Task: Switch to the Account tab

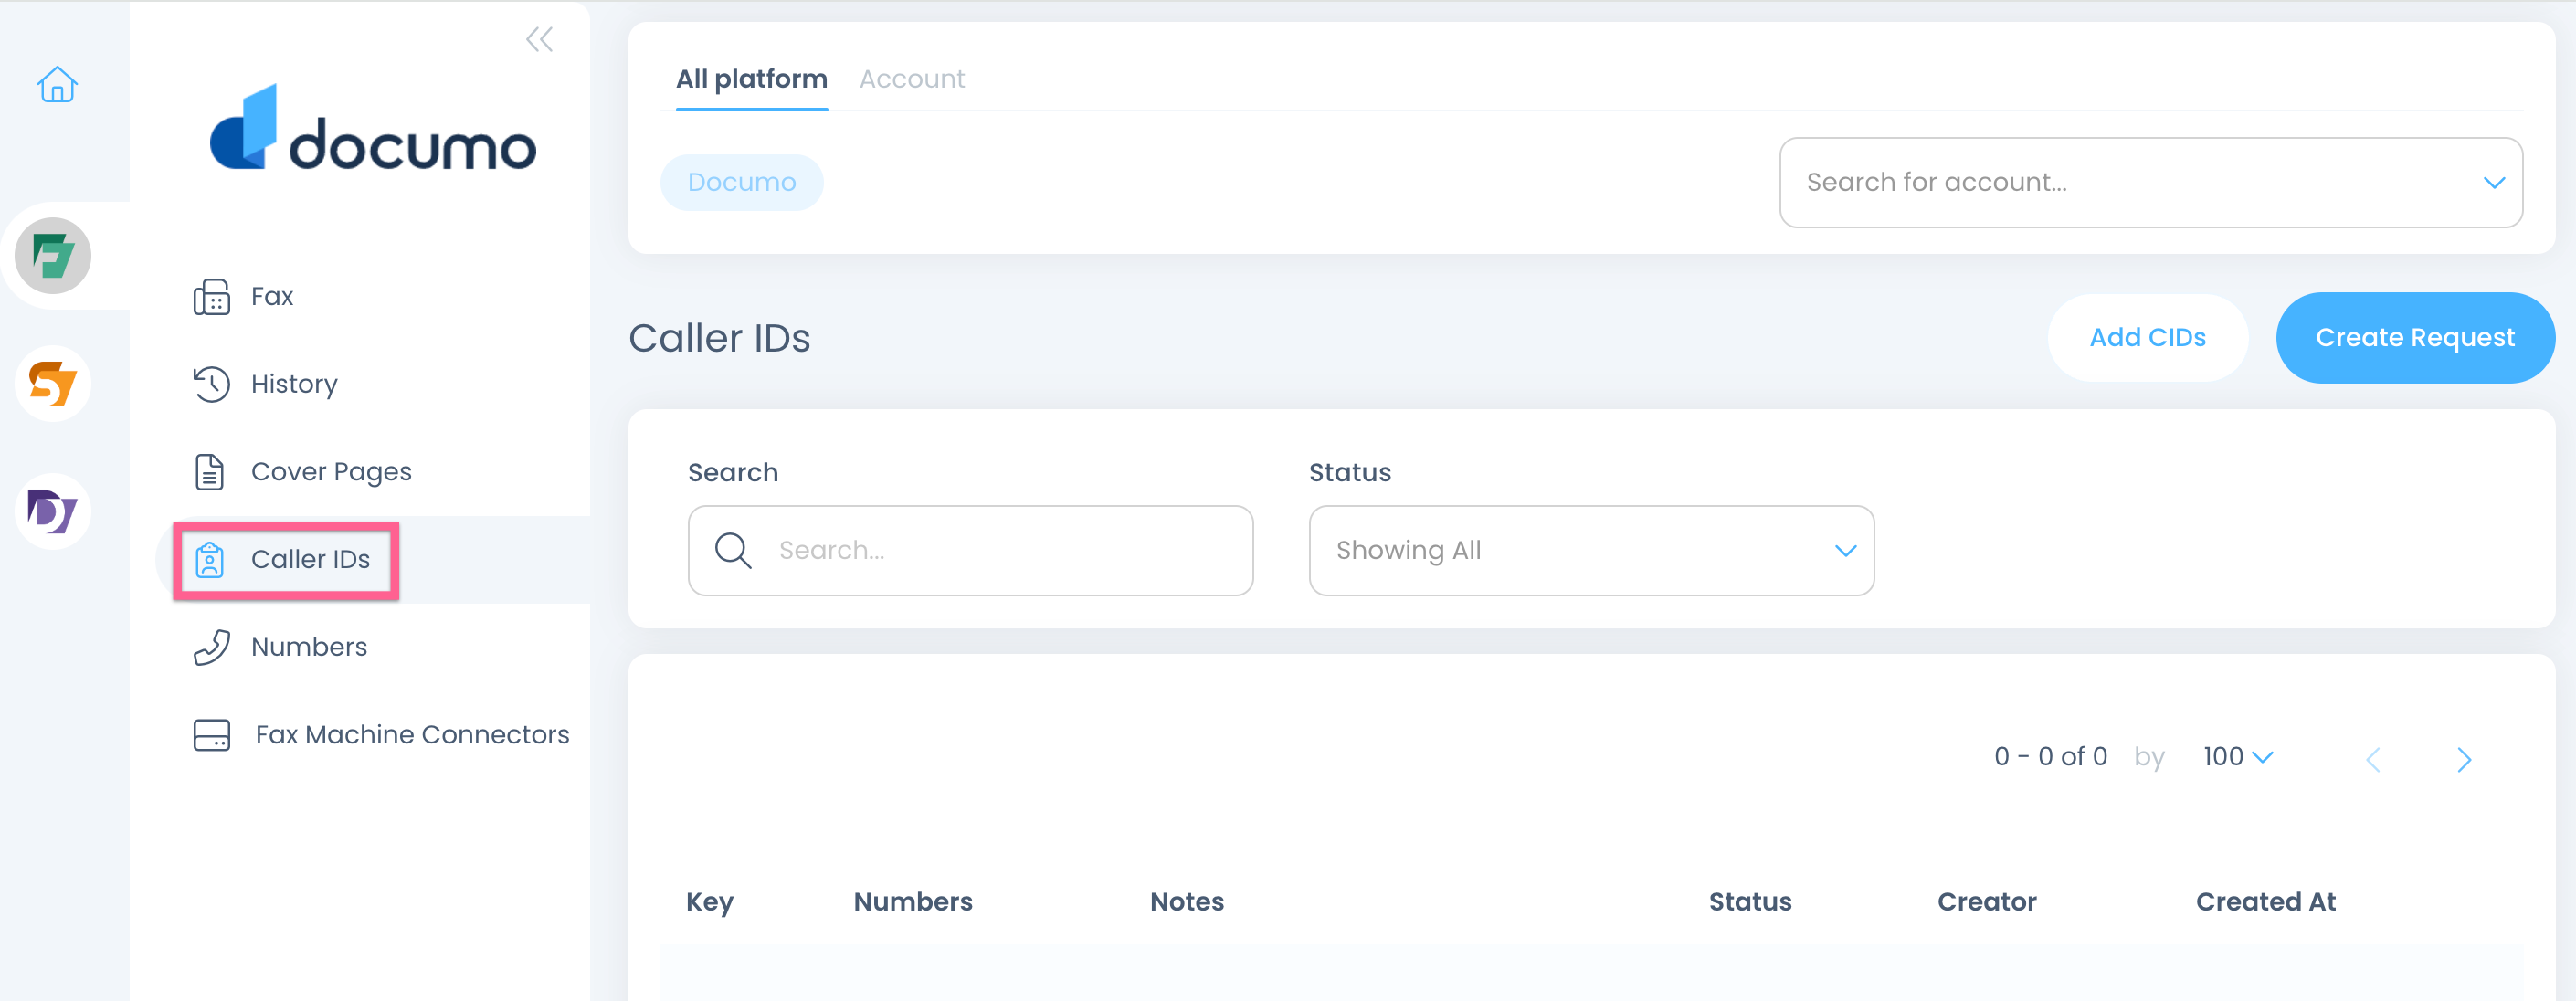Action: (912, 79)
